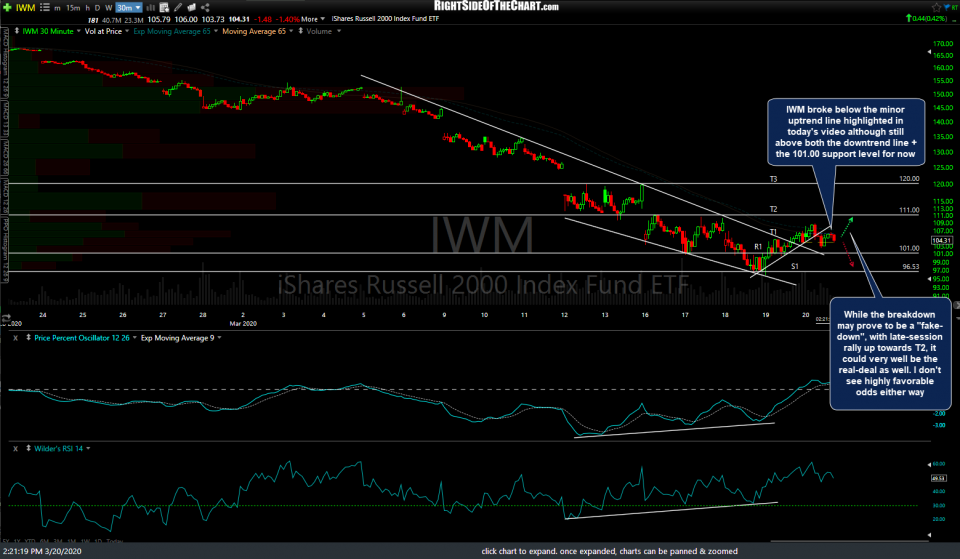This screenshot has height=559, width=960.
Task: Click the -1.40% percent change value
Action: pos(287,20)
